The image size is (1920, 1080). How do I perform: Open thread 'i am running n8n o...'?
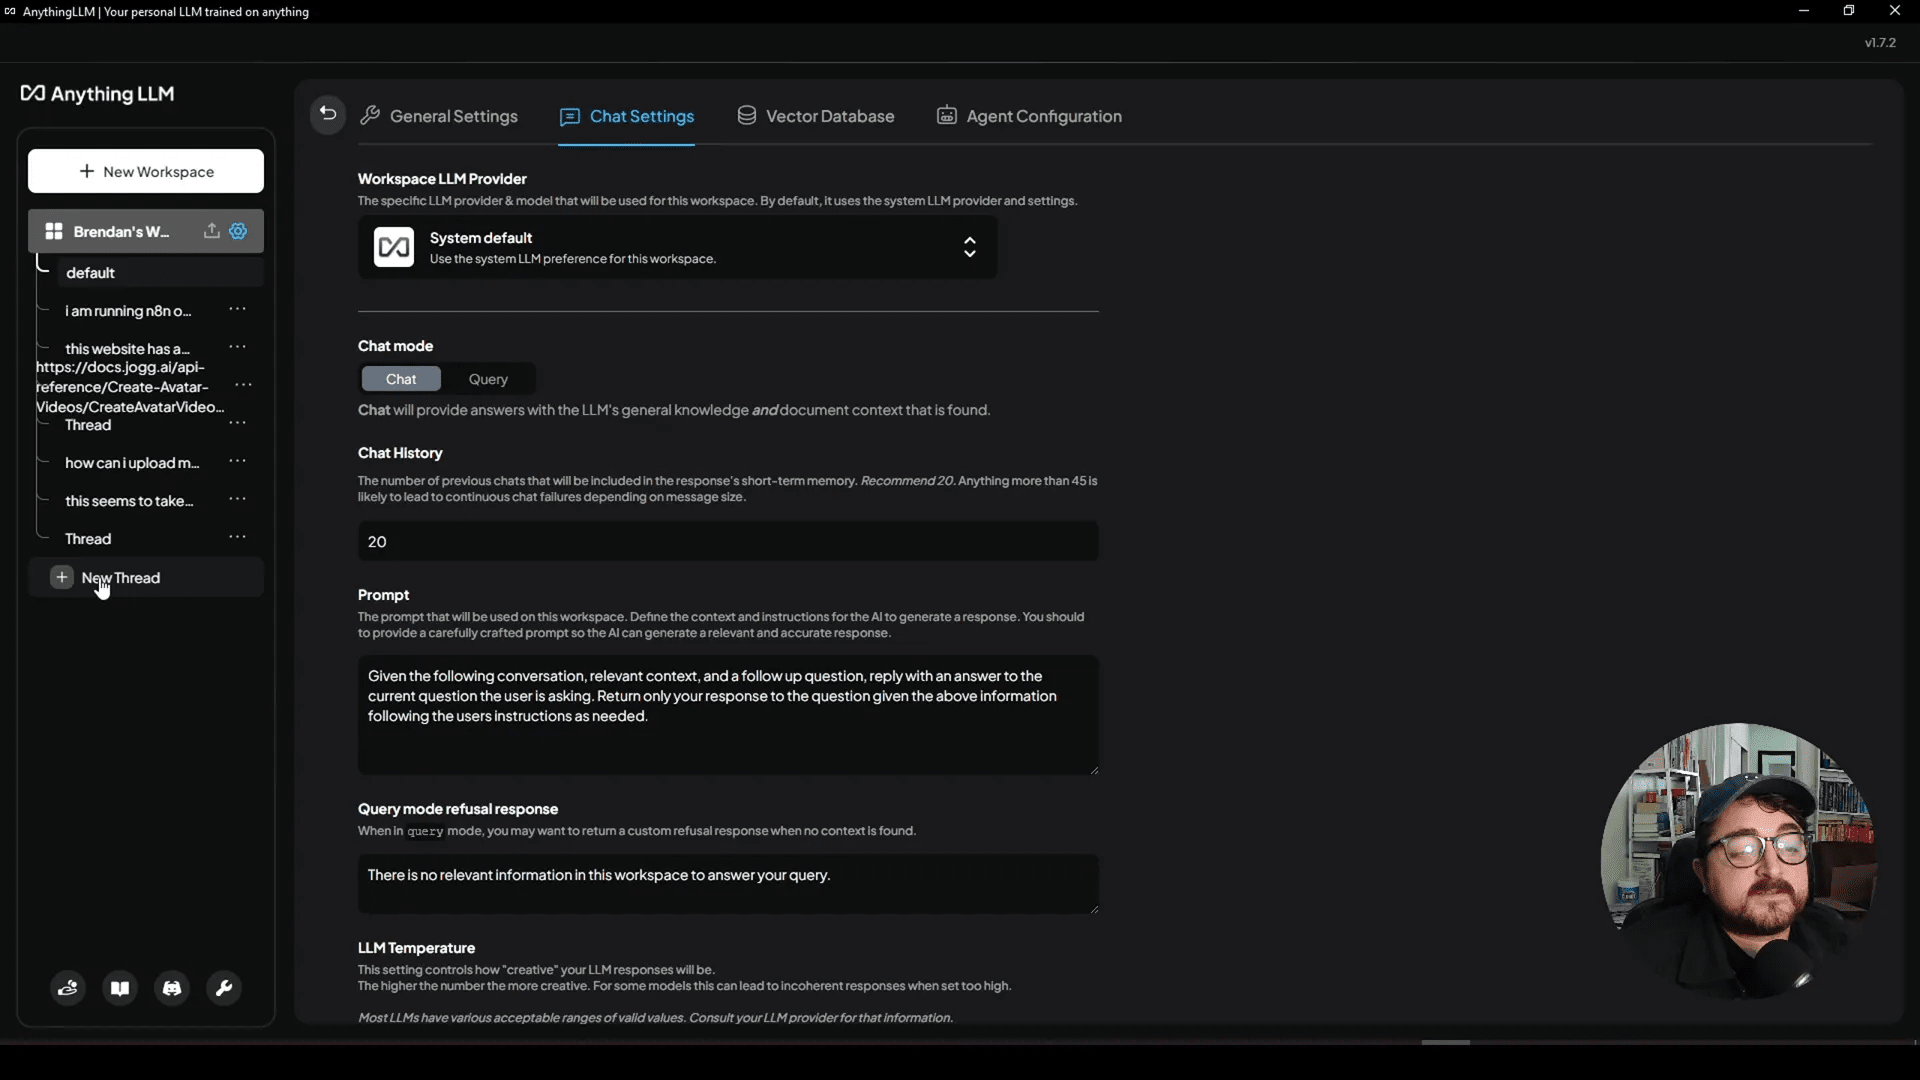coord(128,311)
